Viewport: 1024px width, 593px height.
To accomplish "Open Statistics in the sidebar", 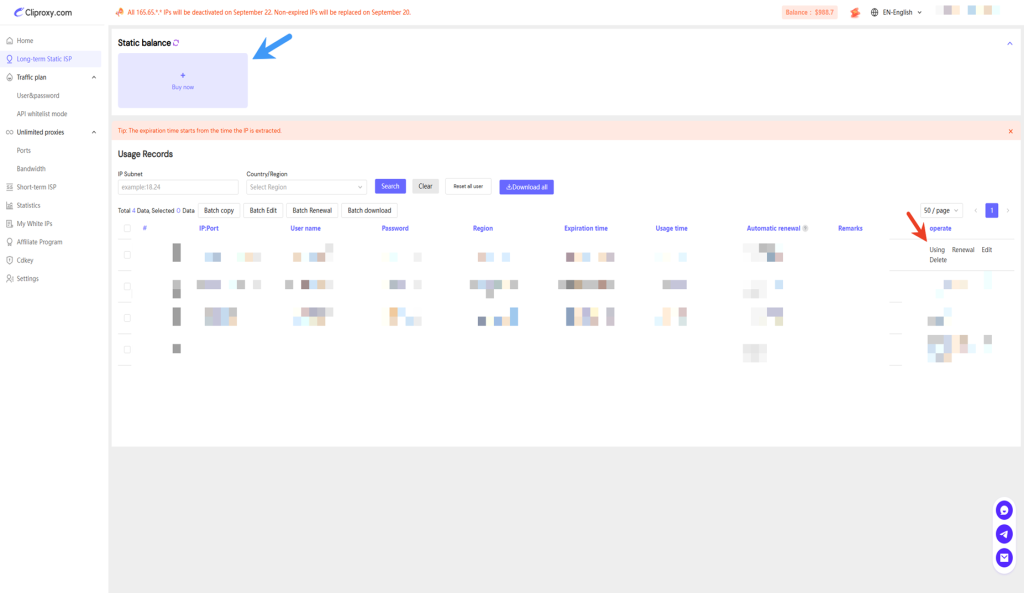I will [x=29, y=205].
